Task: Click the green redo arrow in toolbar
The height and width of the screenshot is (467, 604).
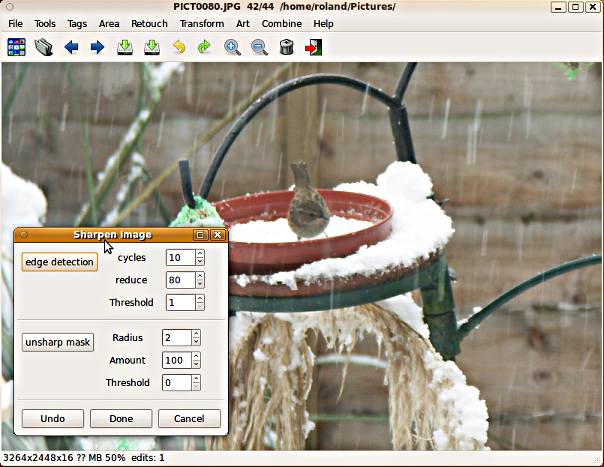Action: (205, 46)
